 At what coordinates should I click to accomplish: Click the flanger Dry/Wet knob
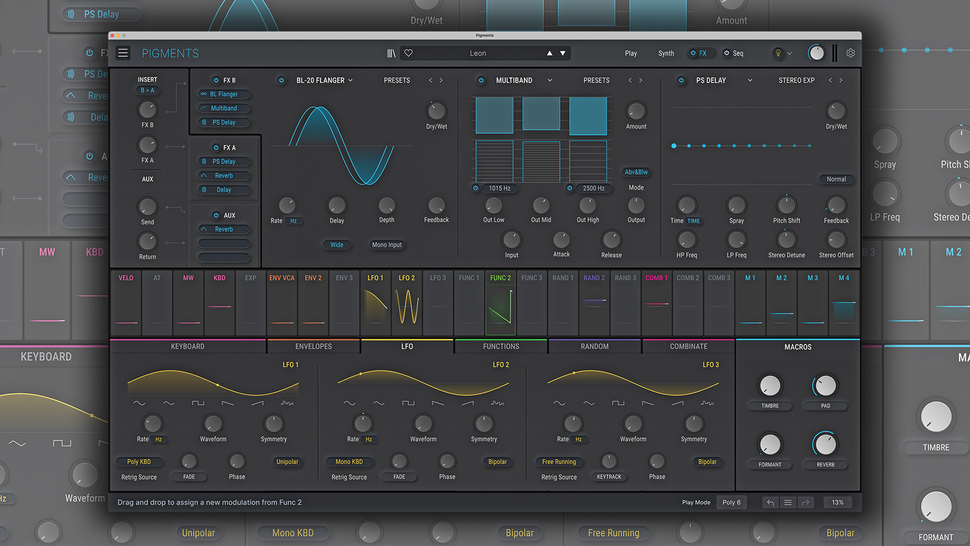[436, 111]
